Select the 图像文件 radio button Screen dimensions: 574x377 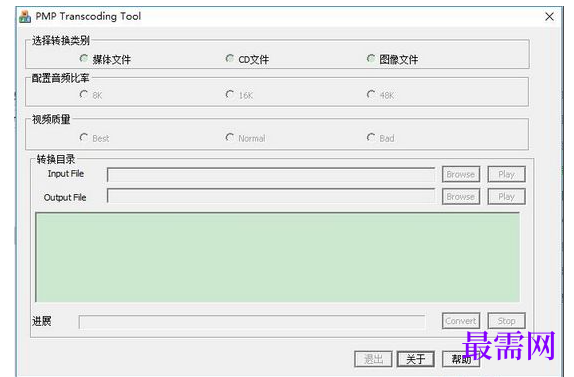click(x=371, y=58)
